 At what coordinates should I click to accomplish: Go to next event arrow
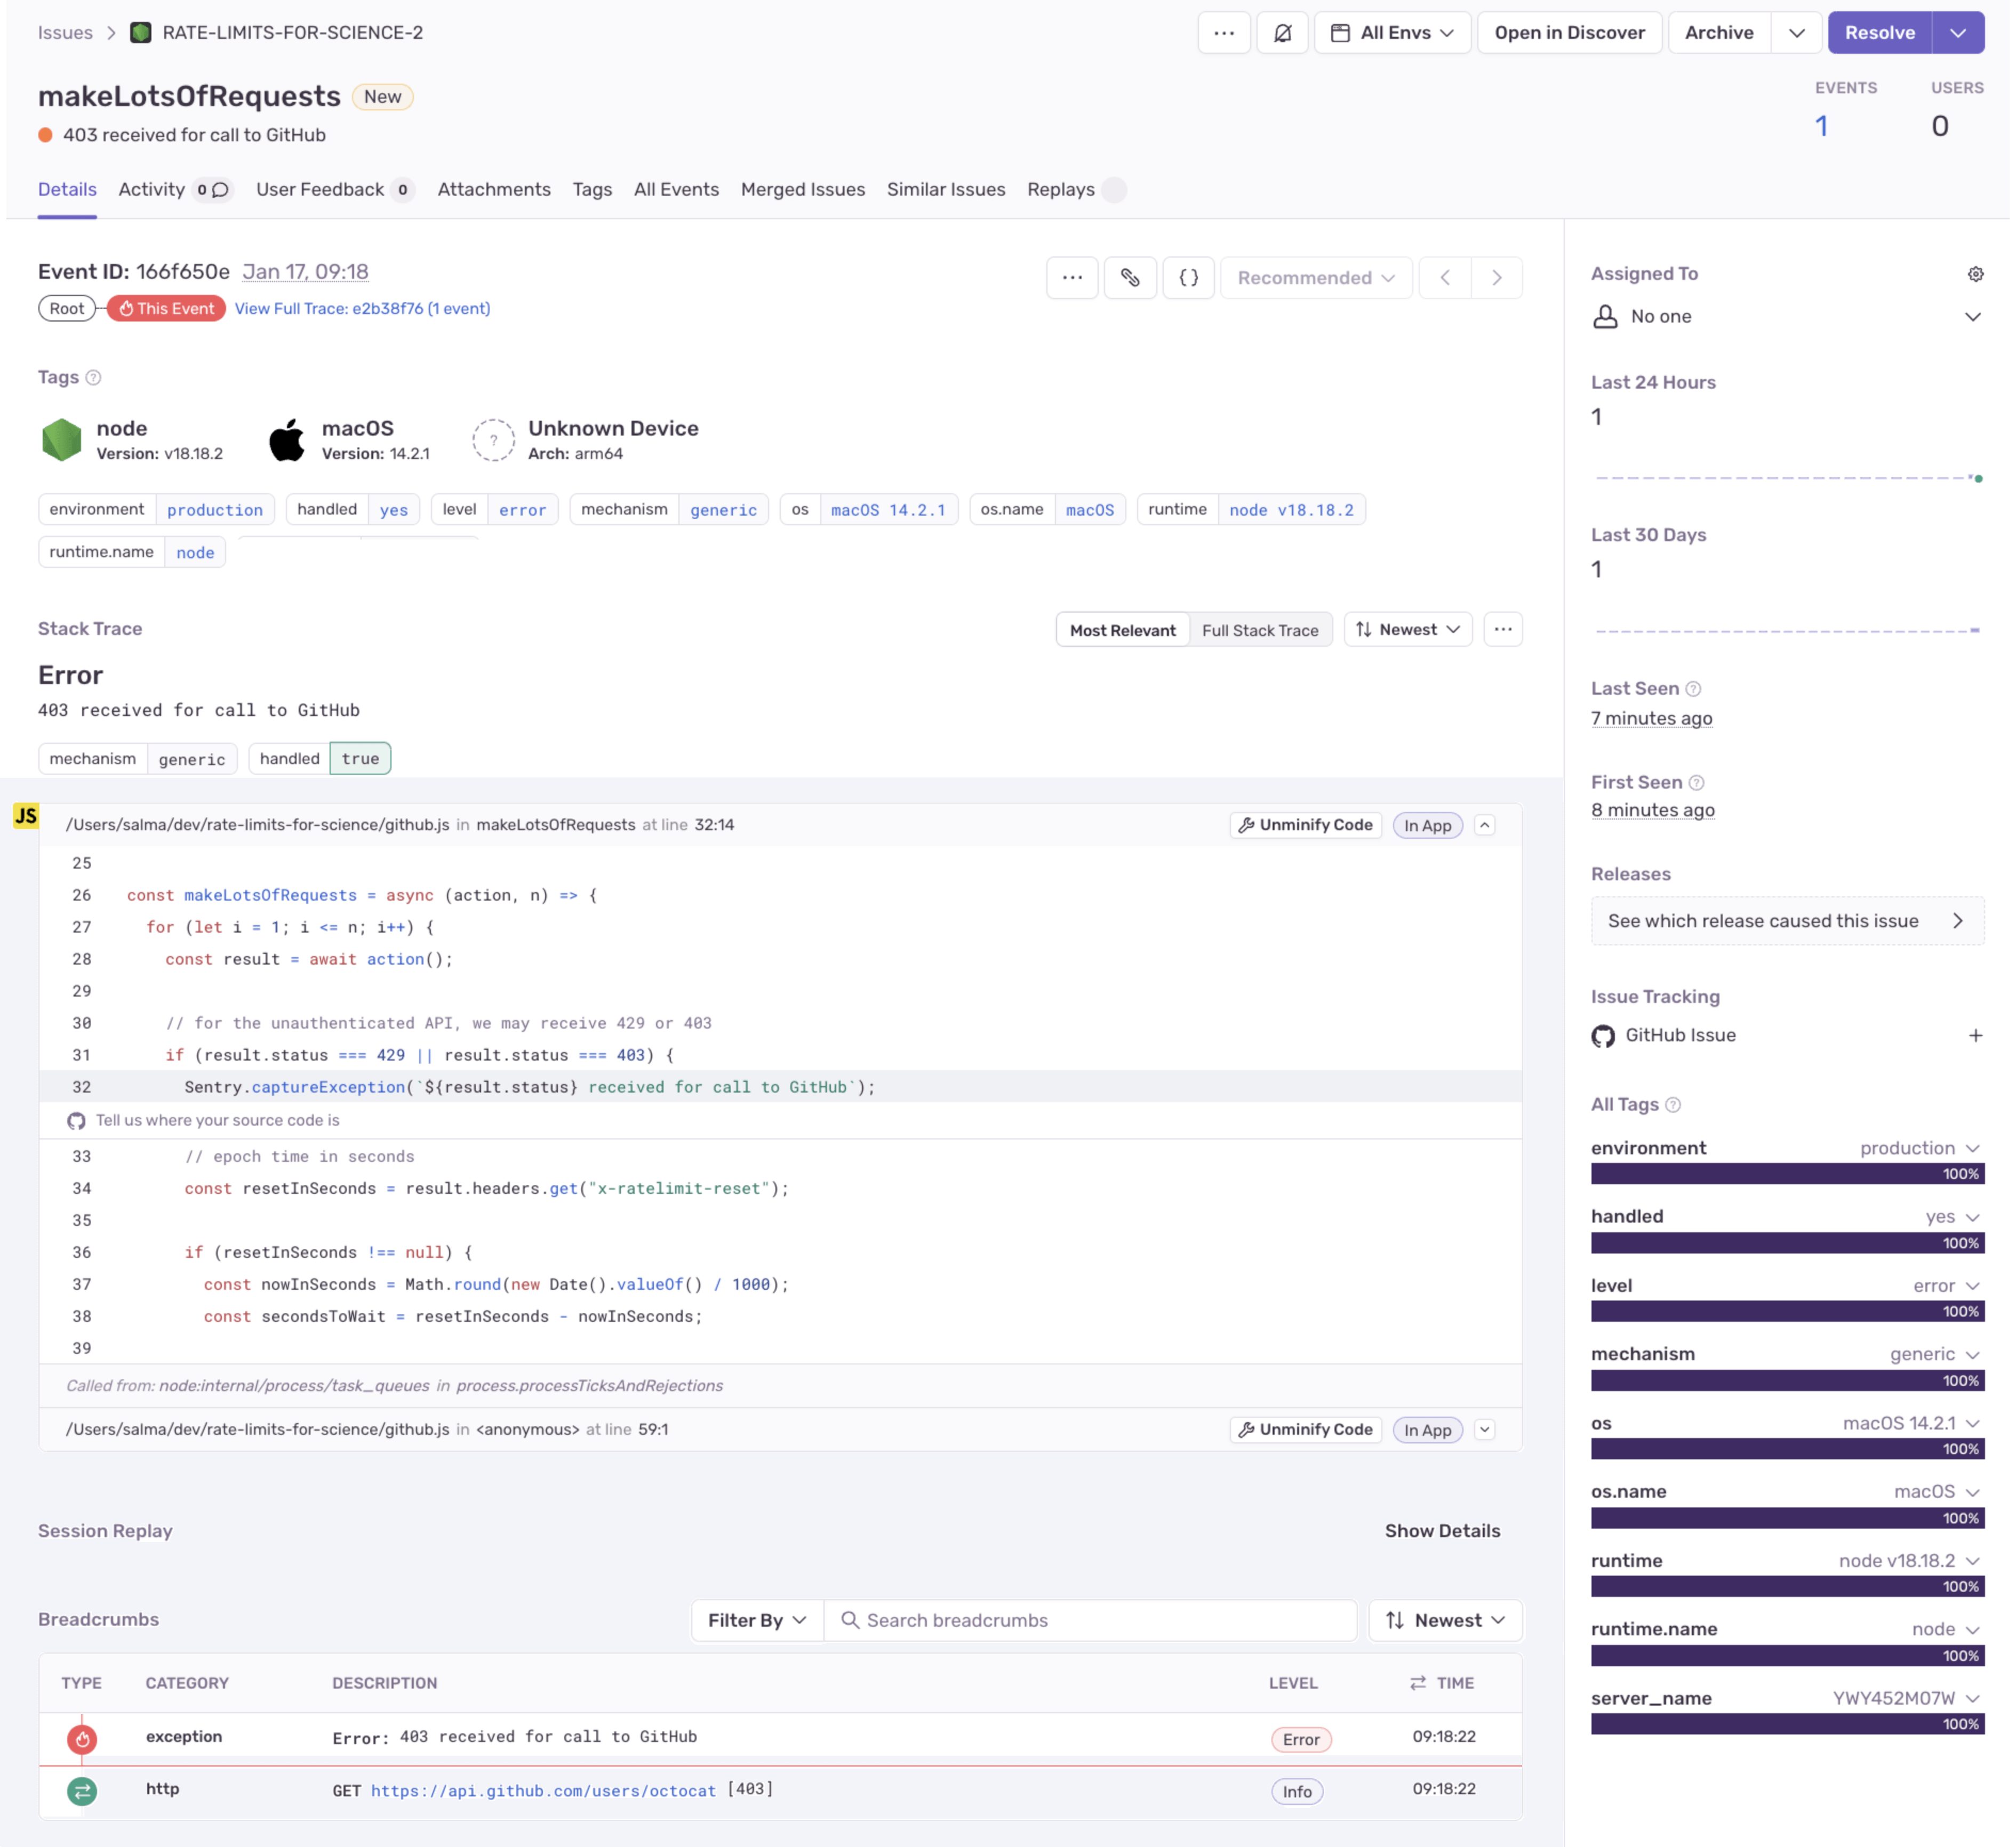coord(1497,278)
